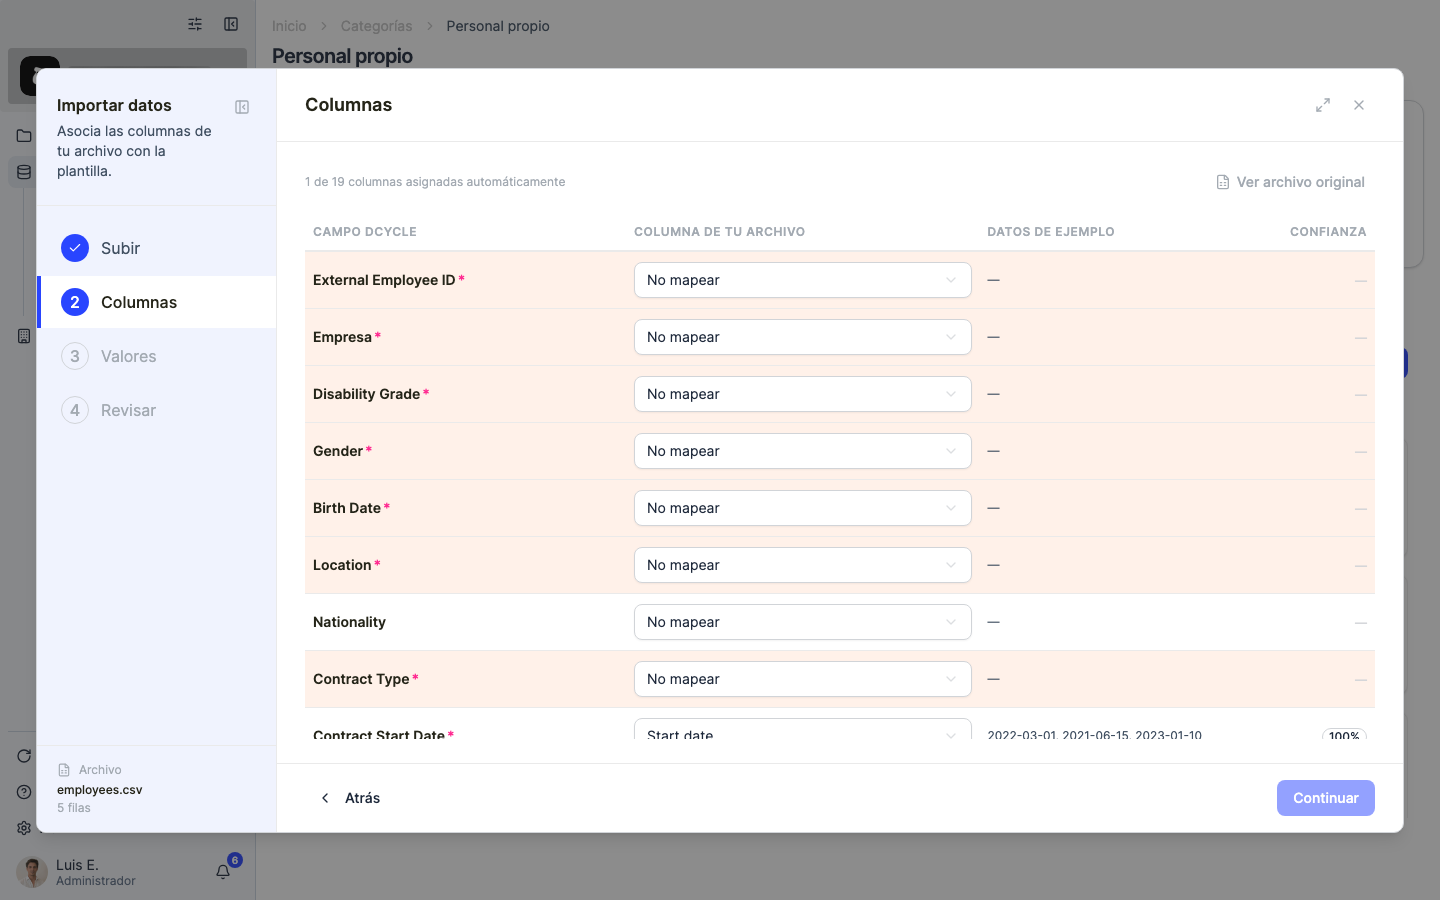Click the Continuar button
The width and height of the screenshot is (1440, 900).
(x=1326, y=798)
